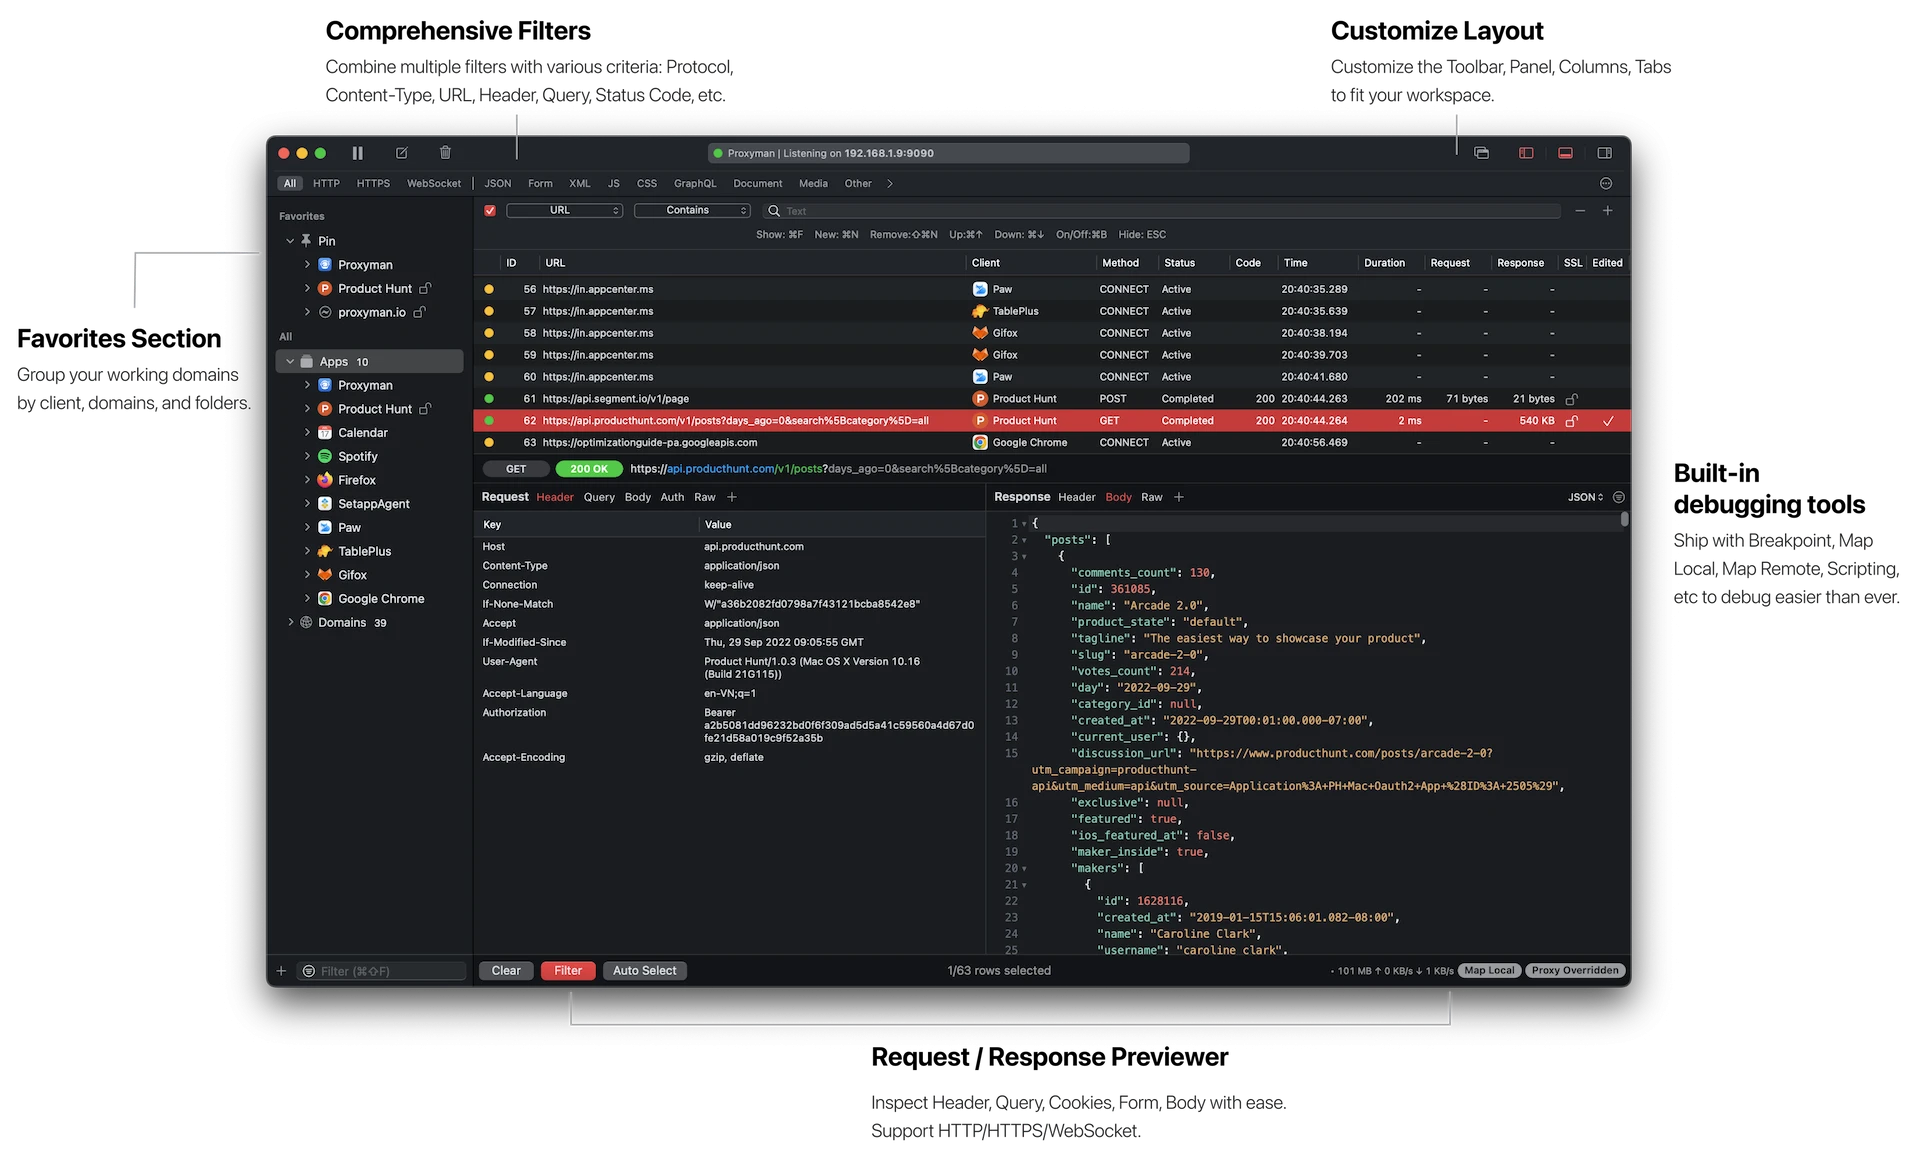The width and height of the screenshot is (1920, 1163).
Task: Open the URL filter field dropdown
Action: coord(564,211)
